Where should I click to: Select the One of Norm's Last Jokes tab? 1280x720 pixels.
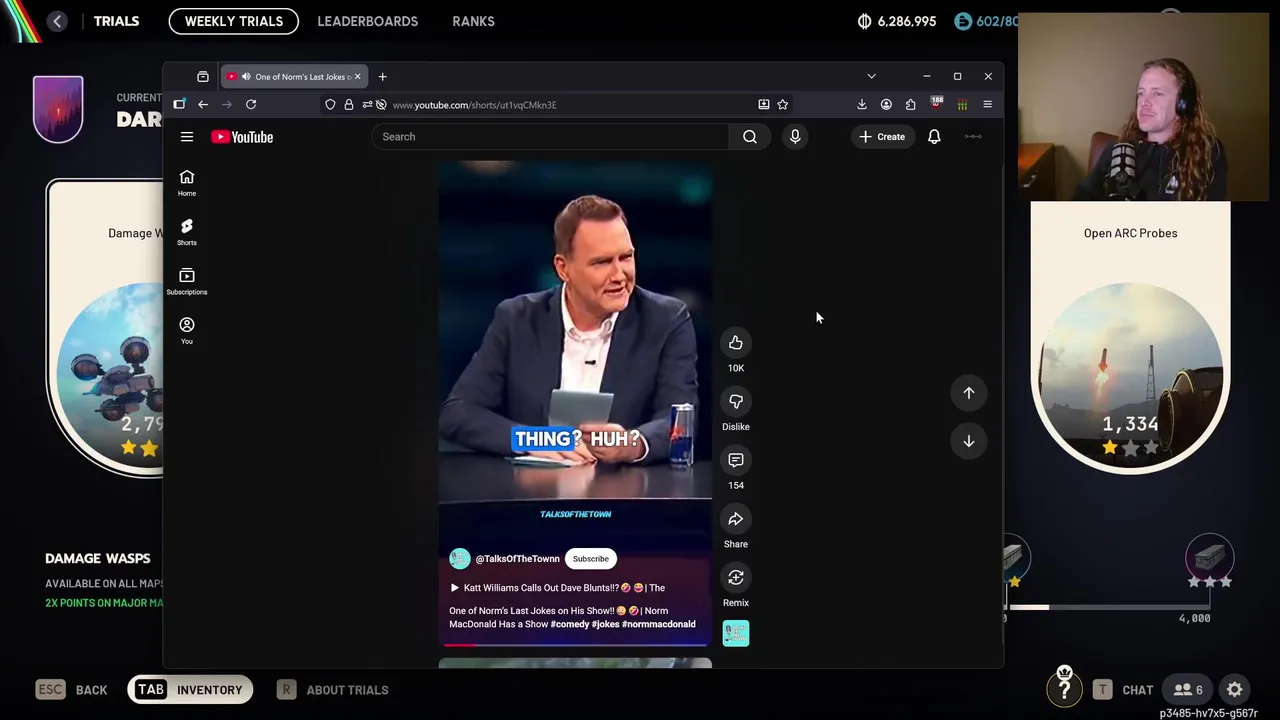[x=295, y=77]
